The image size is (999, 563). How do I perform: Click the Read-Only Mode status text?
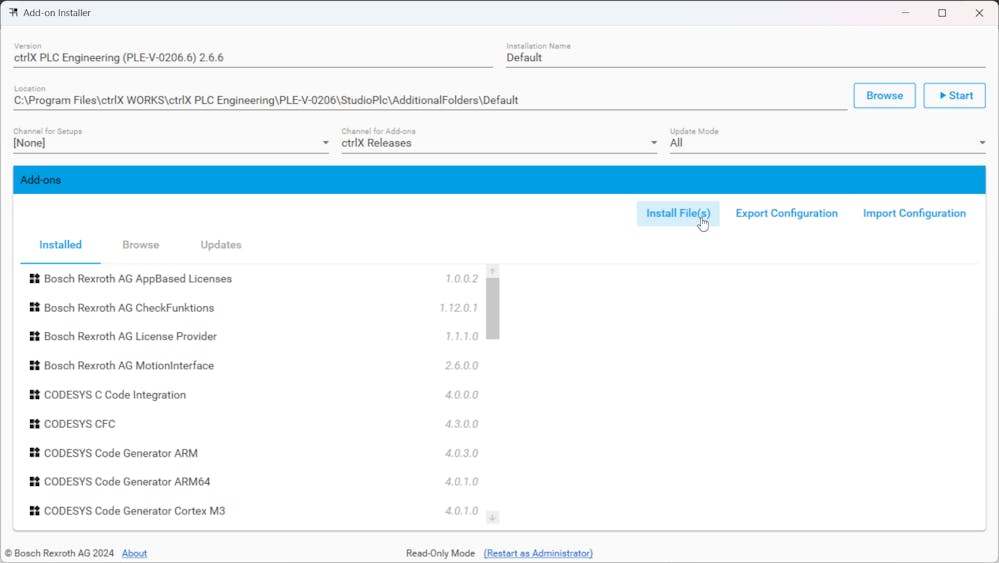(x=440, y=553)
